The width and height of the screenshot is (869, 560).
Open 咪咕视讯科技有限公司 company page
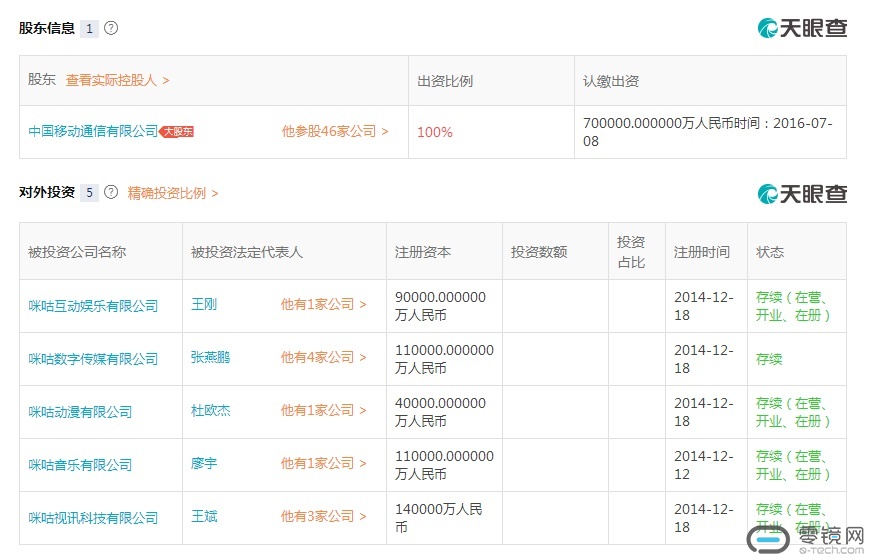click(93, 518)
